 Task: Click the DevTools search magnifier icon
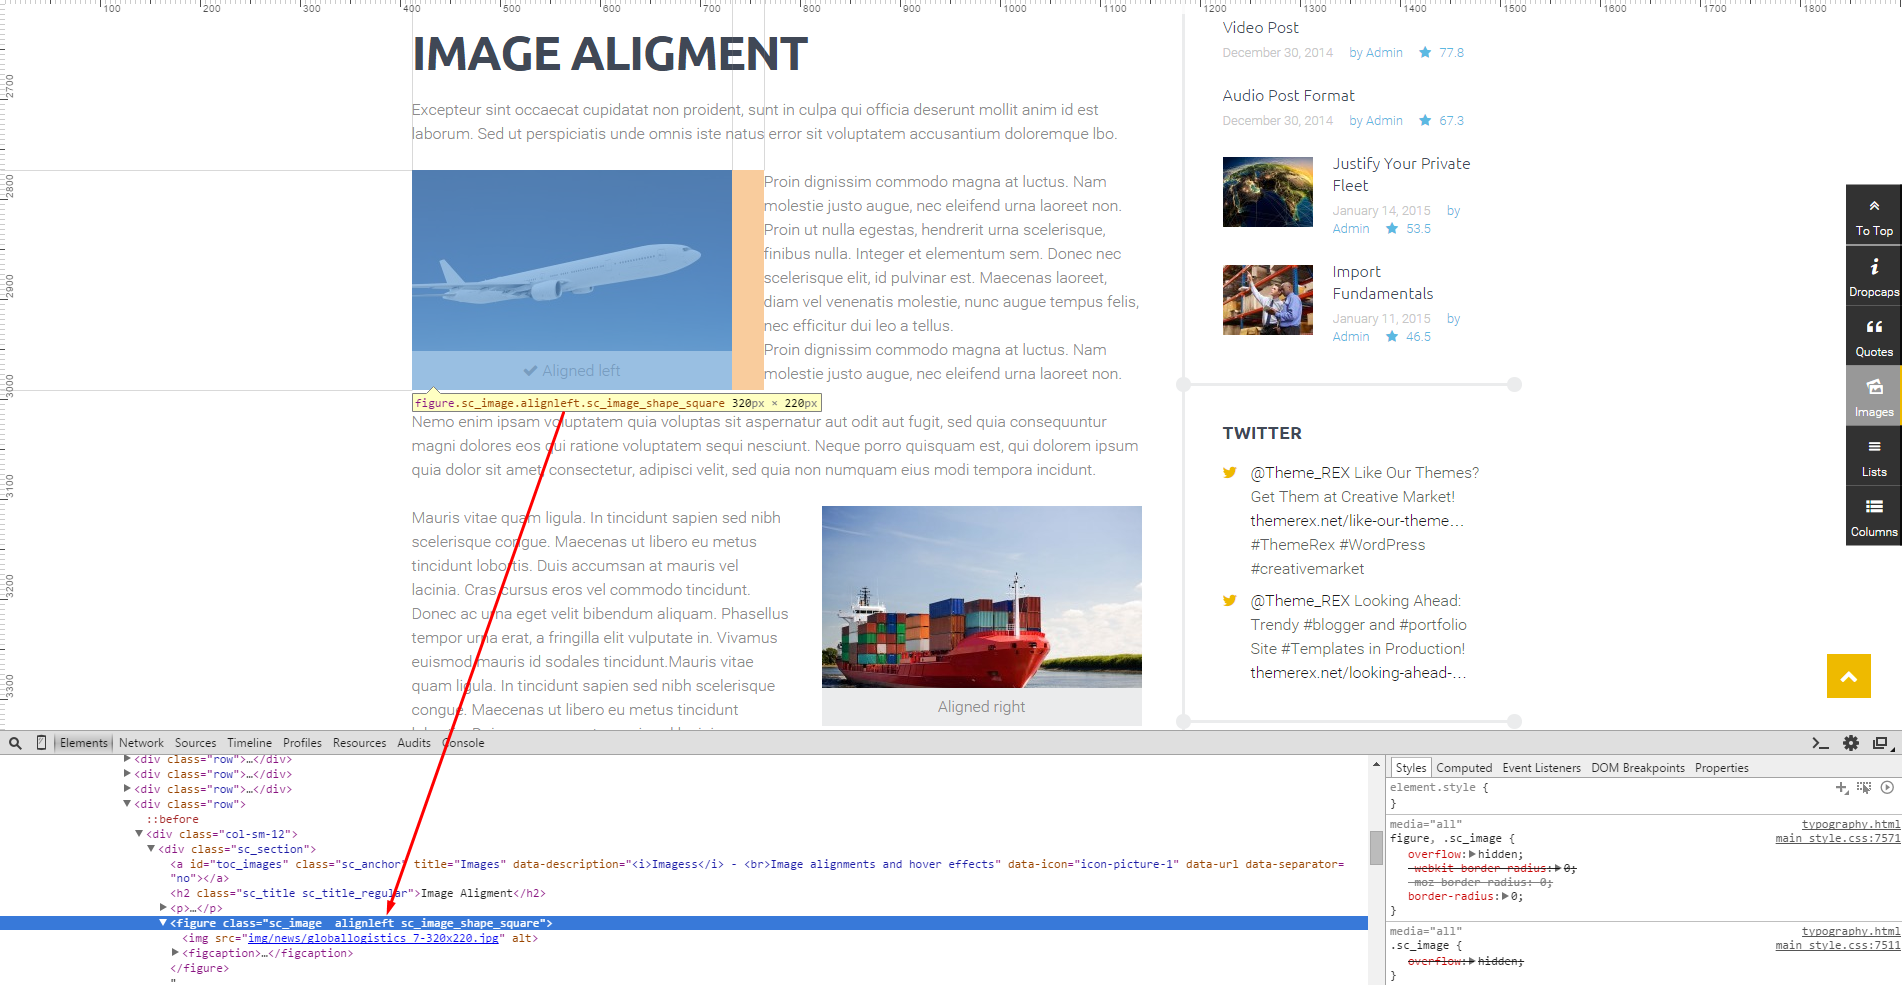15,743
